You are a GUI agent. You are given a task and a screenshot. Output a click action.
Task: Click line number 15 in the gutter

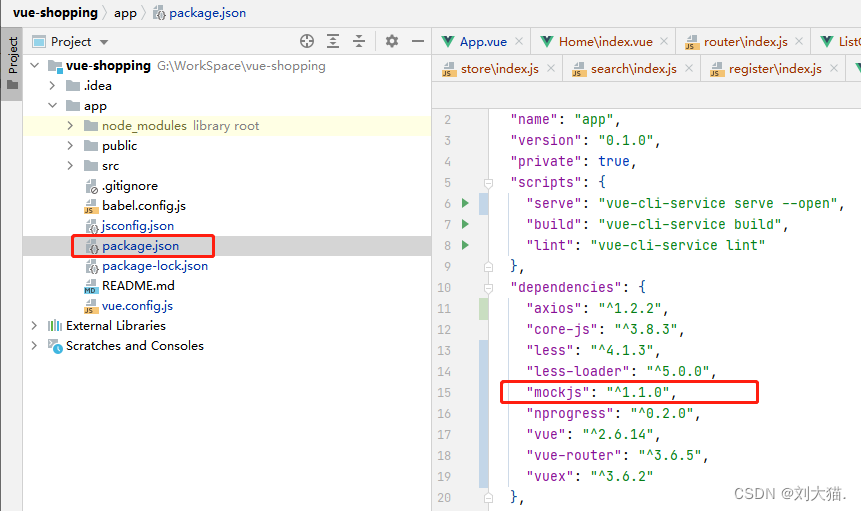point(444,392)
